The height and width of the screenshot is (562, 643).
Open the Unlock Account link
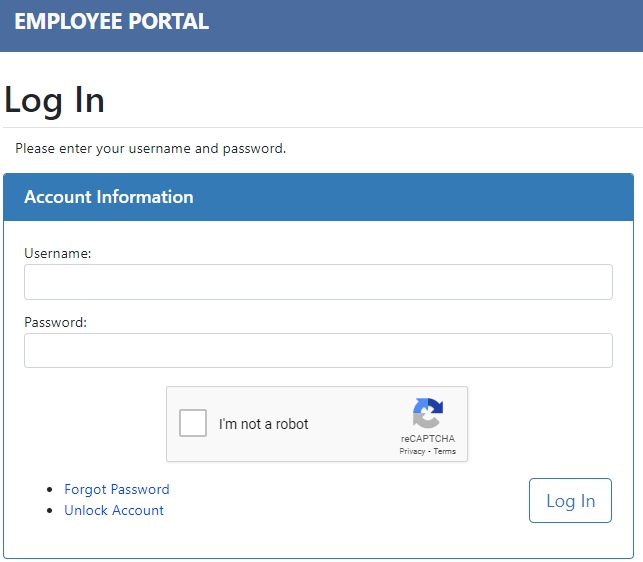[x=114, y=510]
